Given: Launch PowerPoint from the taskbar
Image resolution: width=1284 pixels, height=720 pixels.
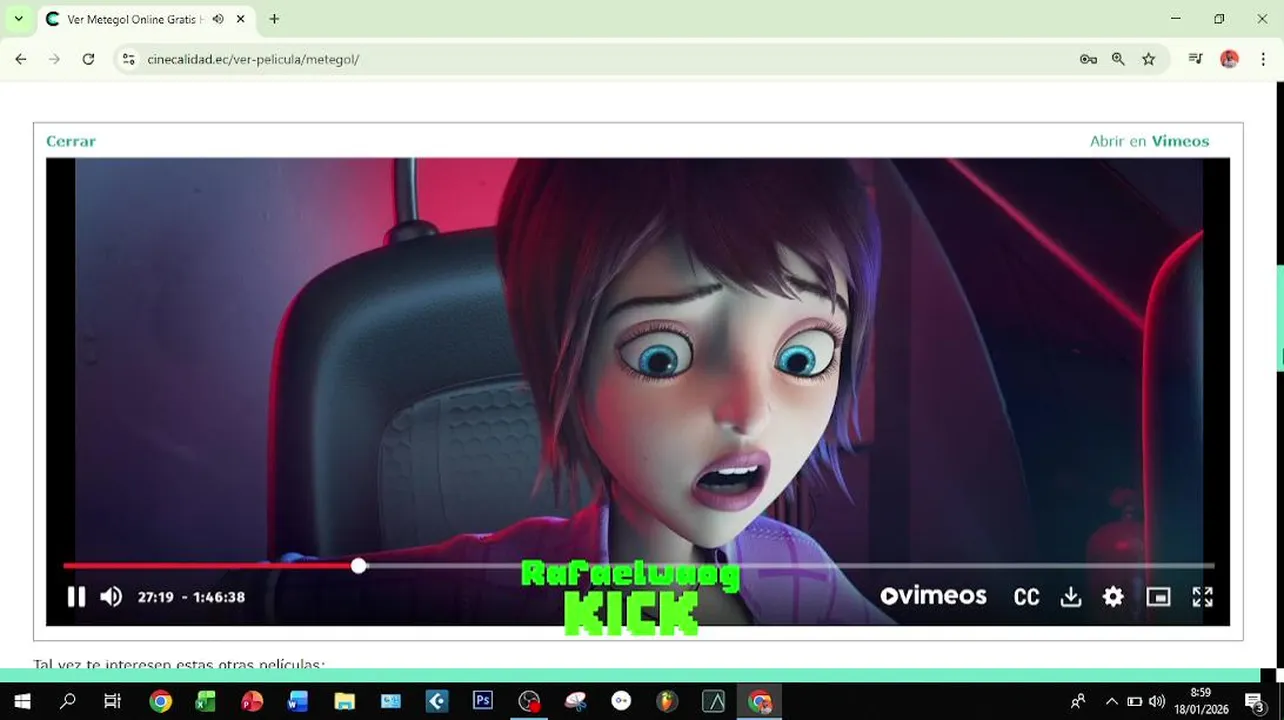Looking at the screenshot, I should pyautogui.click(x=252, y=702).
